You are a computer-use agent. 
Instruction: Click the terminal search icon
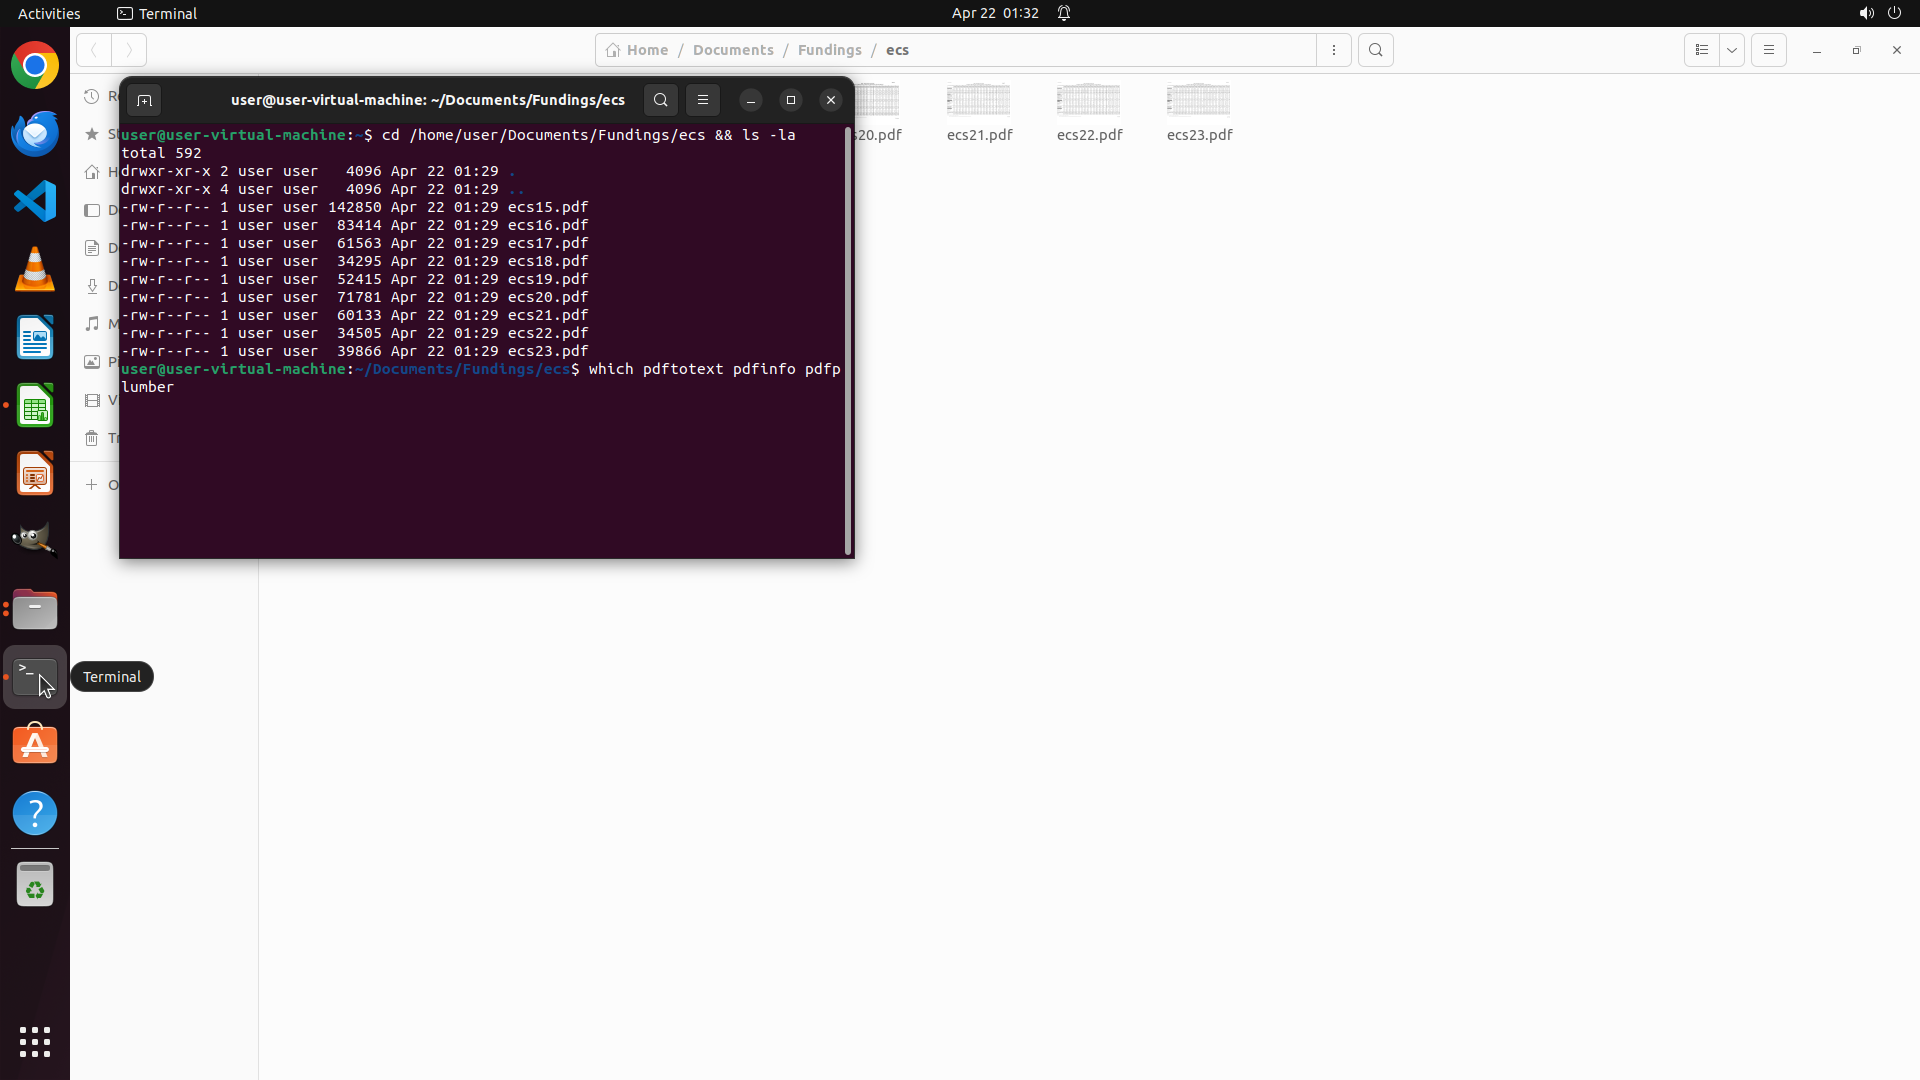click(x=660, y=100)
